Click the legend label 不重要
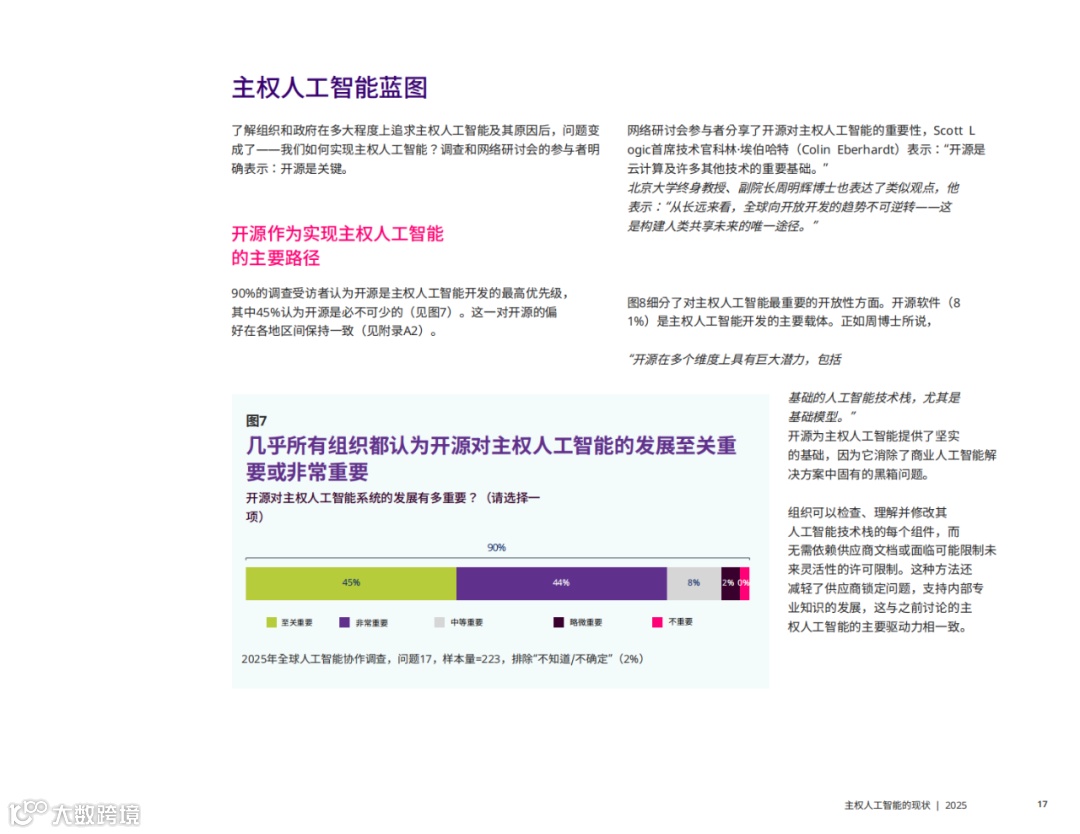1080x834 pixels. point(681,622)
